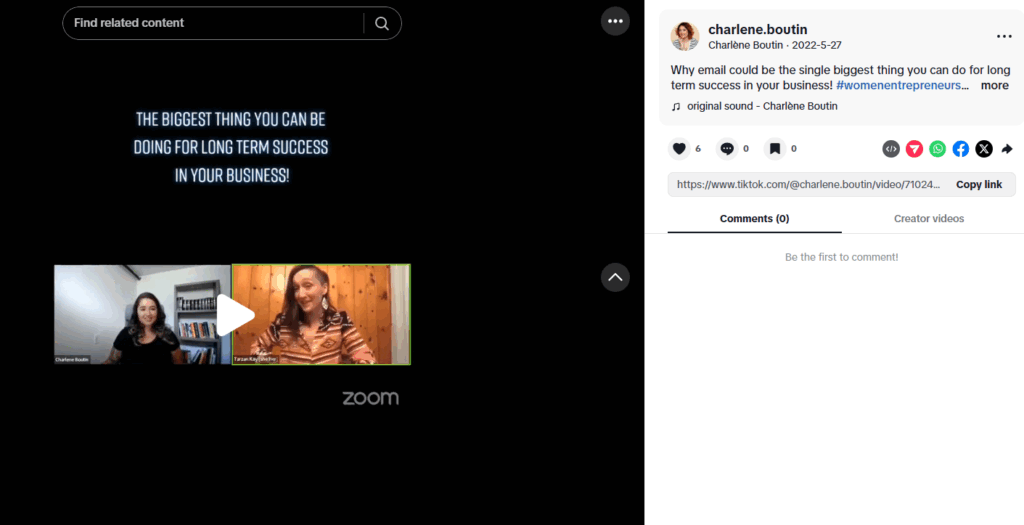Expand more share options arrow
1024x525 pixels.
(1007, 149)
